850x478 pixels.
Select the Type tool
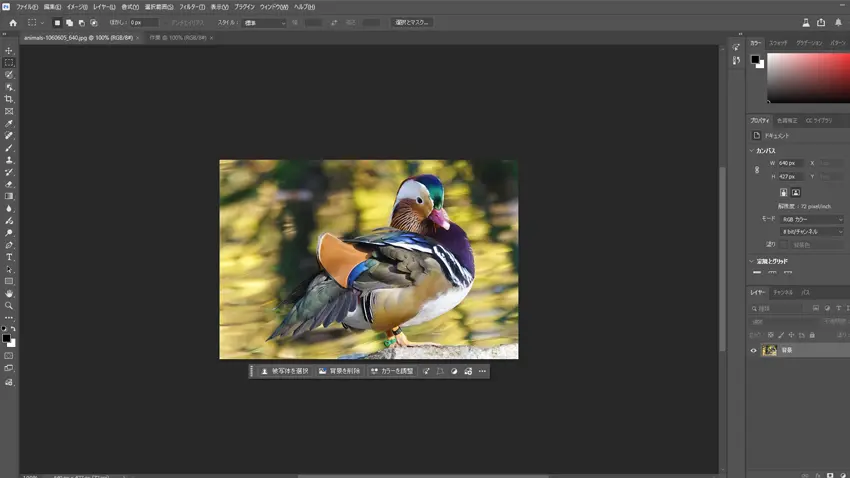[10, 257]
